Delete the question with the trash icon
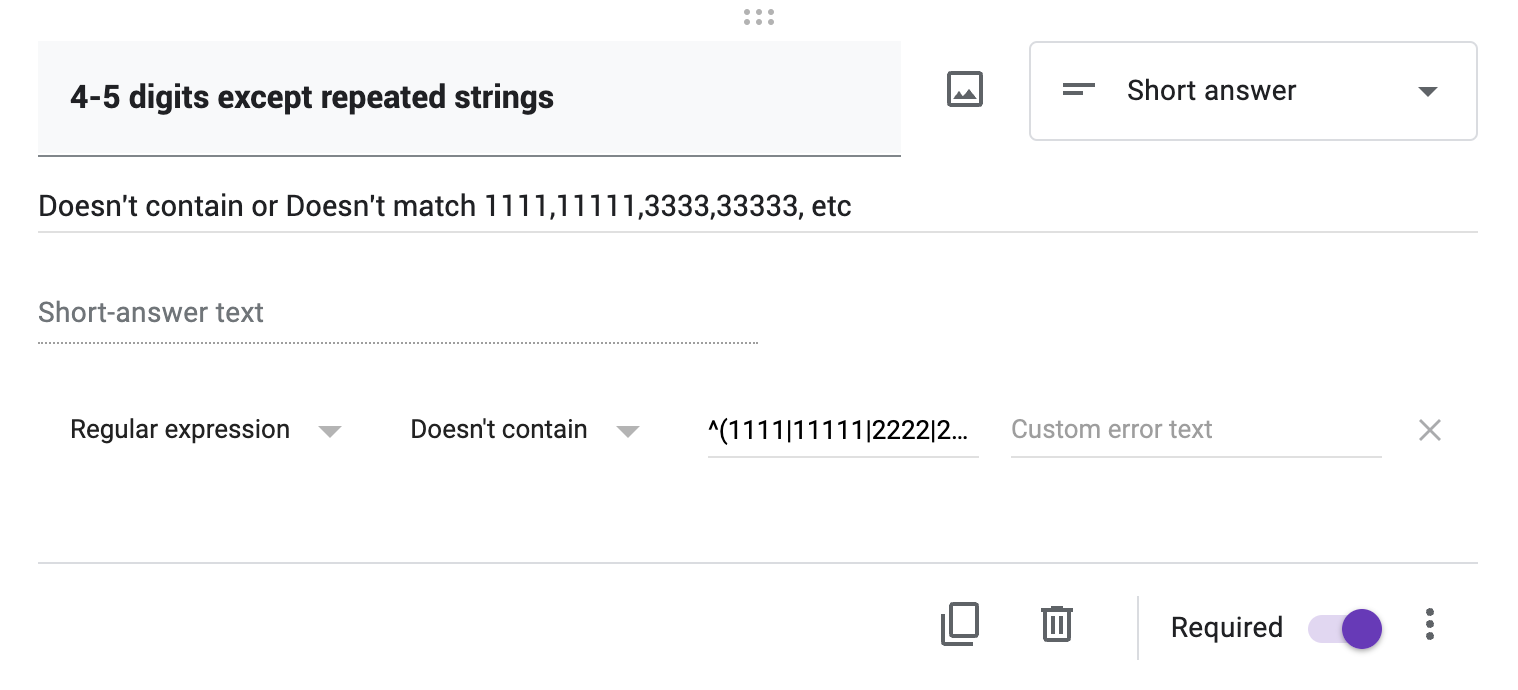This screenshot has height=690, width=1518. [1056, 625]
